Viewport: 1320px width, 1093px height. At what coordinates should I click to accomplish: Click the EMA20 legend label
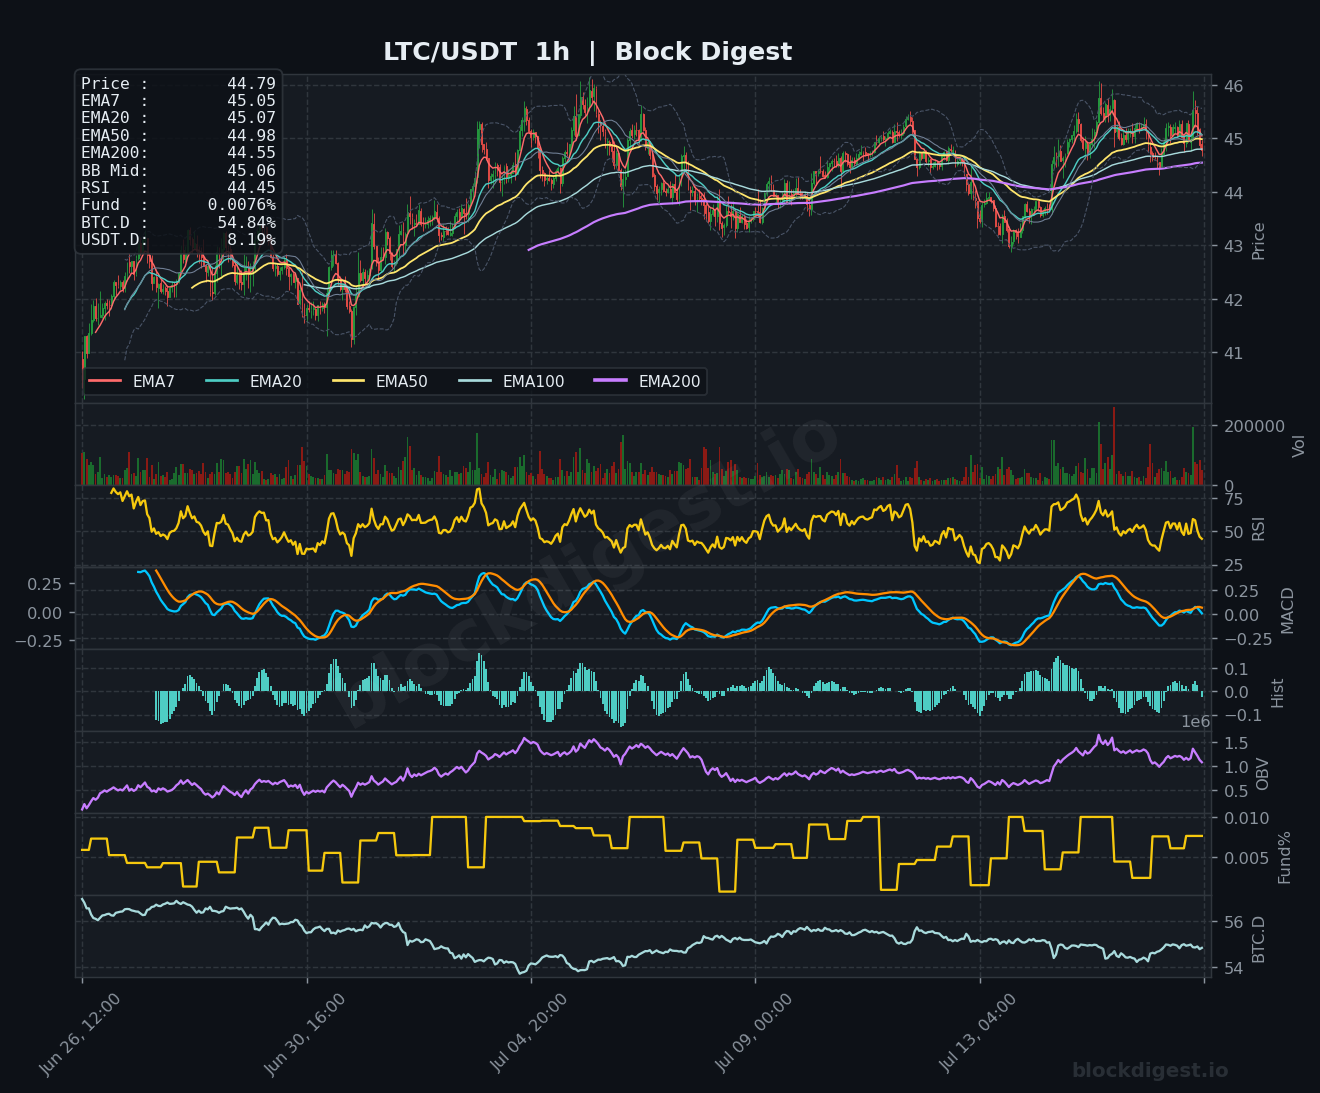coord(275,381)
